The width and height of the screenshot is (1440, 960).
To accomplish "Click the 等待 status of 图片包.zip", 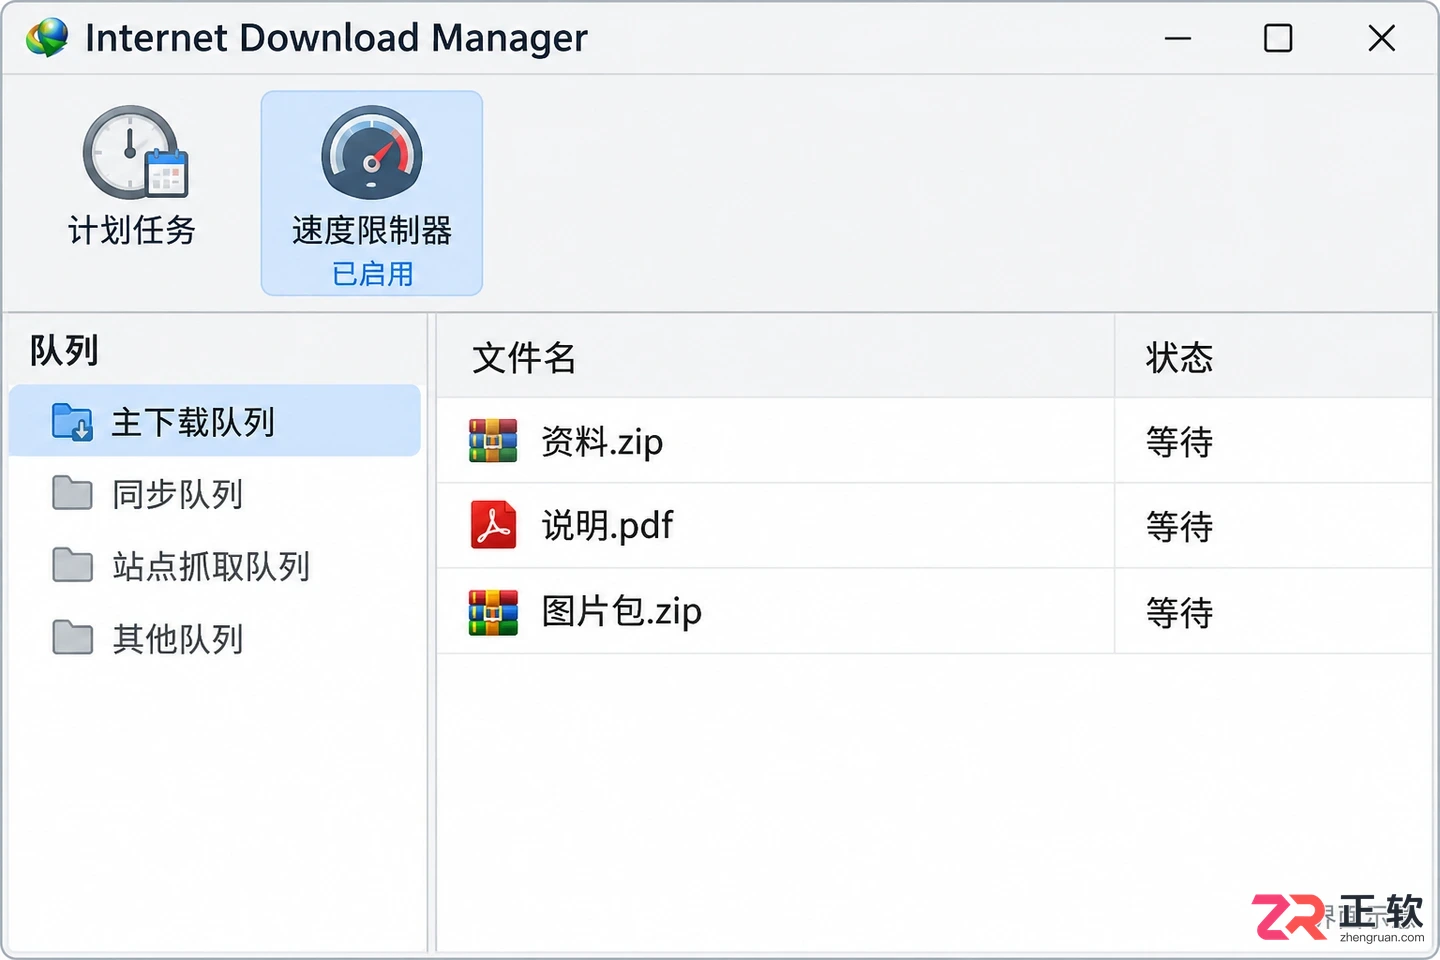I will pos(1180,612).
